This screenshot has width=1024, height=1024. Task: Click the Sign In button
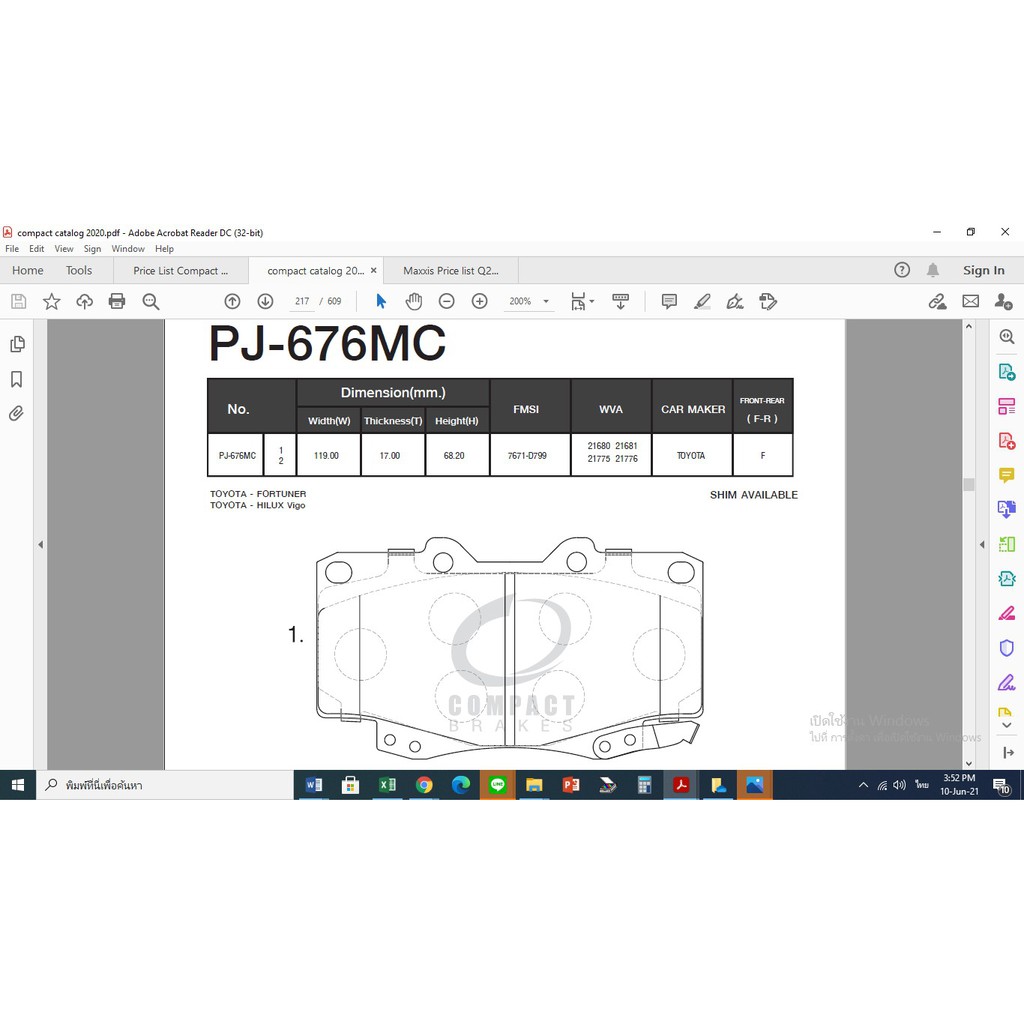pyautogui.click(x=984, y=270)
